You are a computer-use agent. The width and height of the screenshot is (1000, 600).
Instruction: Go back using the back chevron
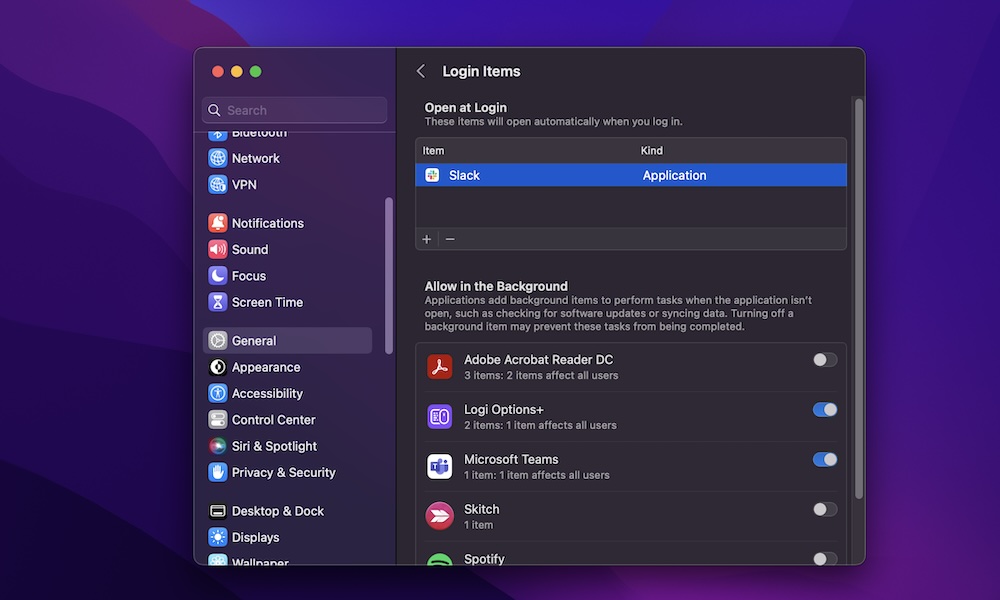pos(421,72)
